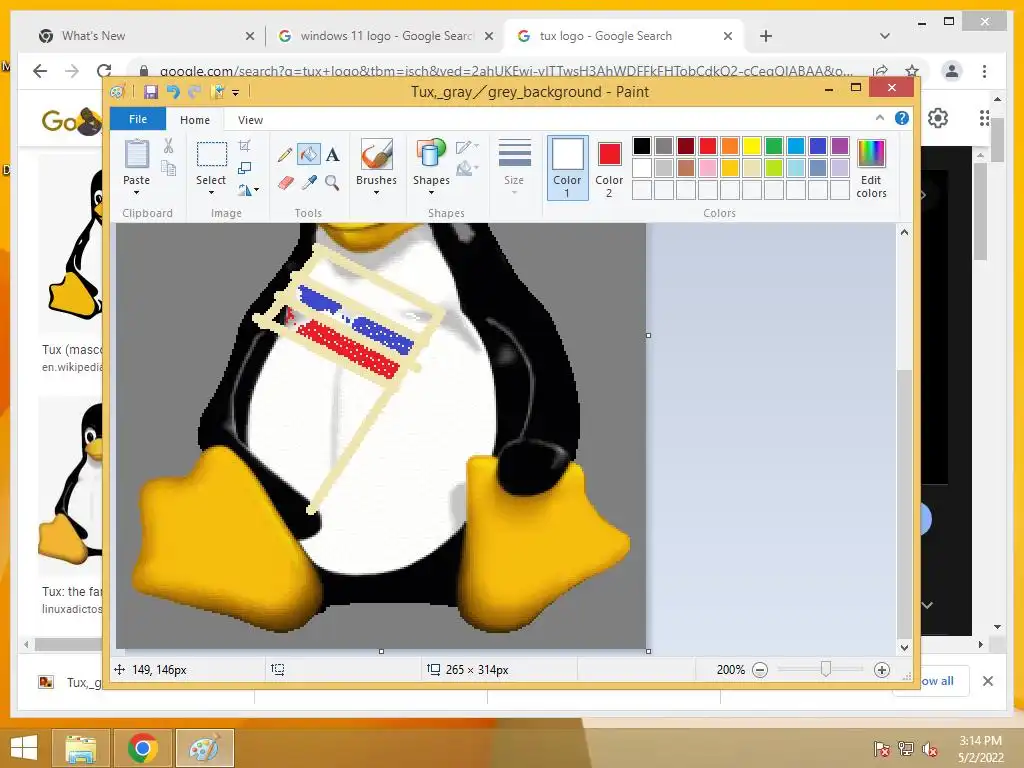Close the Chrome downloads bar
This screenshot has height=768, width=1024.
988,681
